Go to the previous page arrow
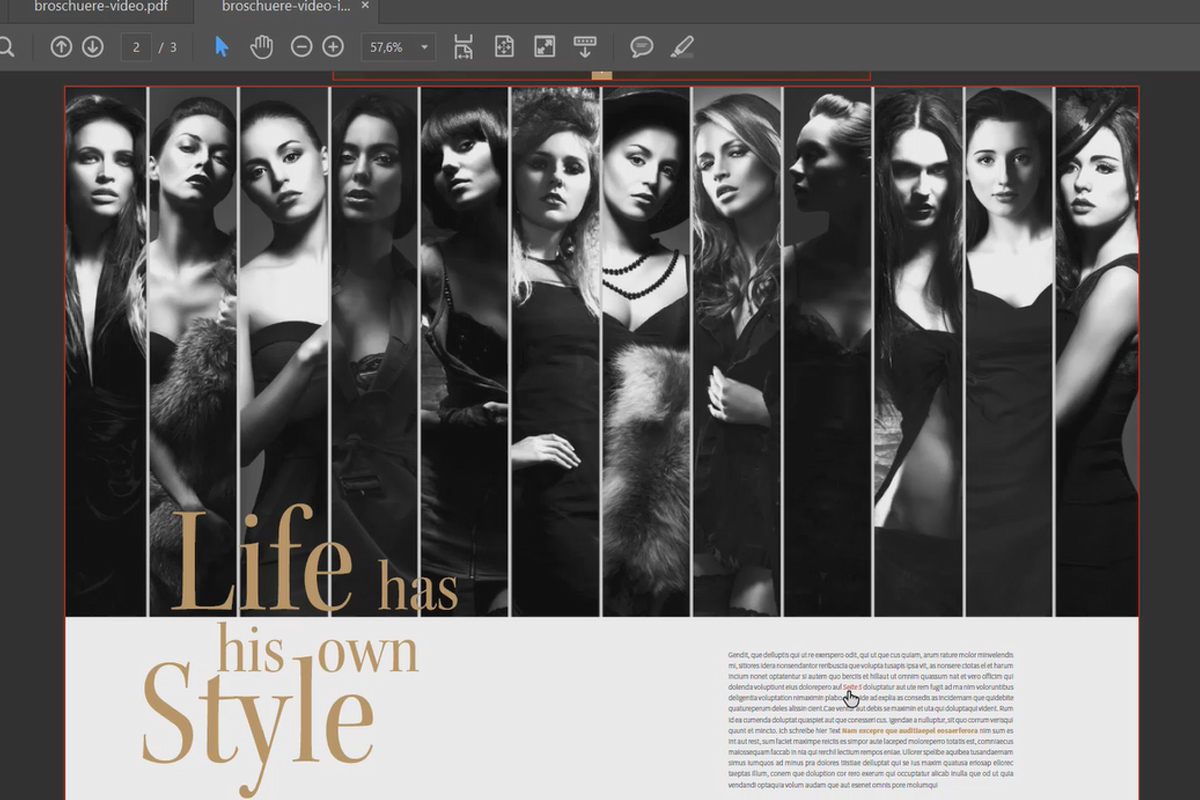The image size is (1200, 800). point(61,47)
